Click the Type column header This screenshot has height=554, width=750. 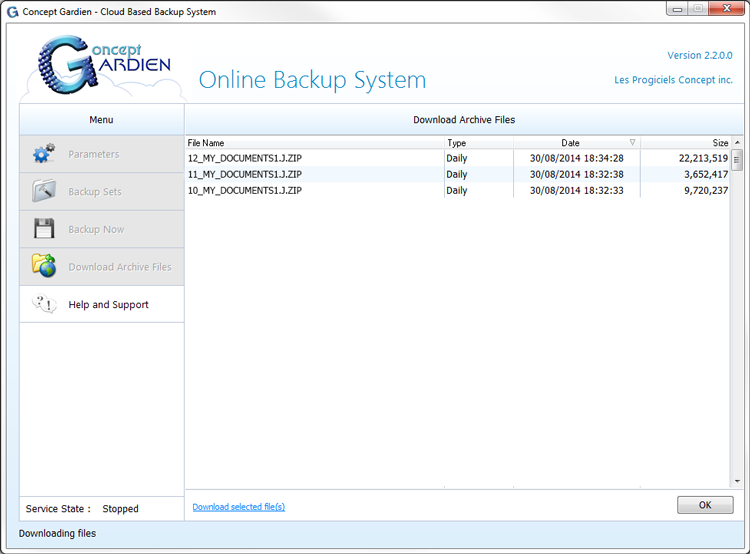478,143
